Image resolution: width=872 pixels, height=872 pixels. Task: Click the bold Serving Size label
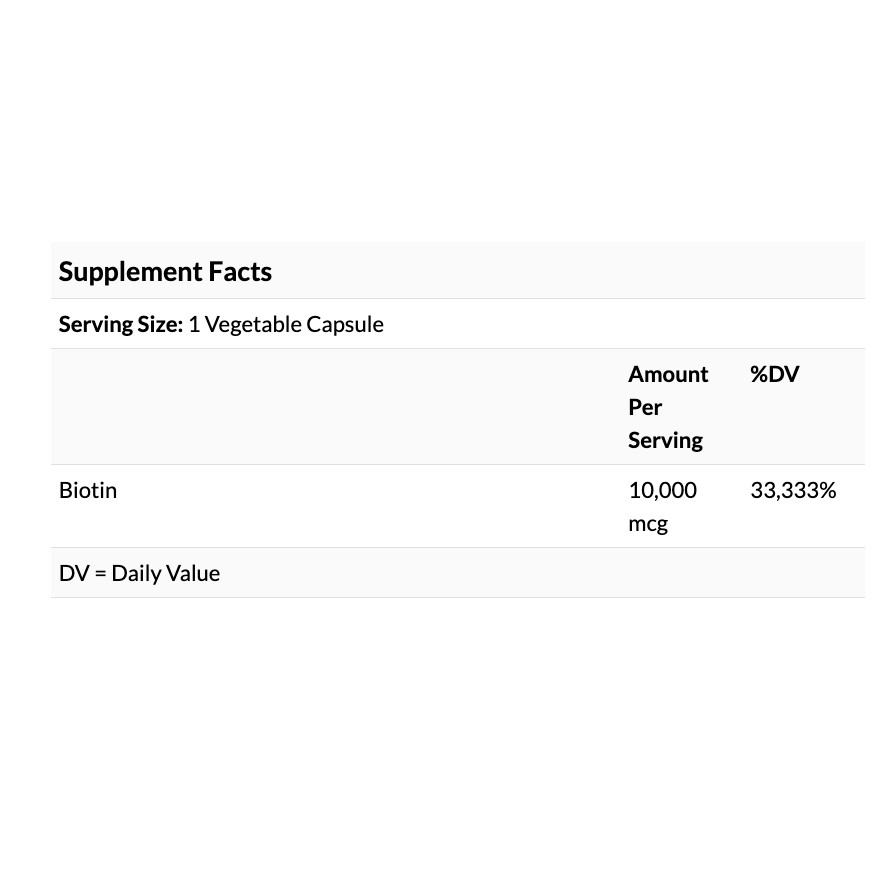tap(121, 324)
